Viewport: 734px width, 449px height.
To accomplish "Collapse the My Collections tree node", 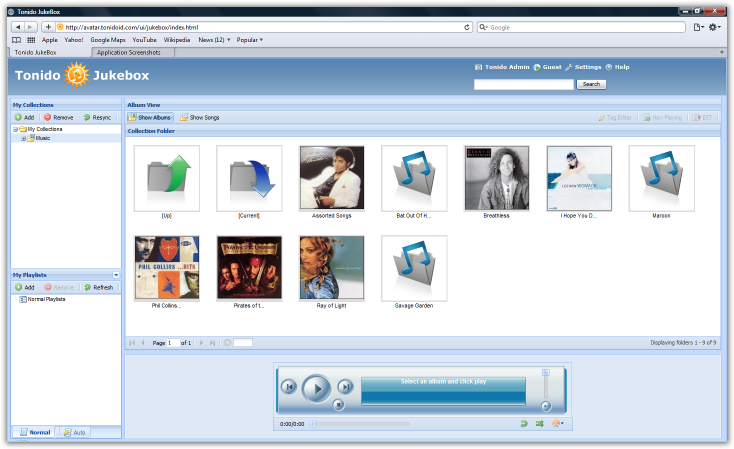I will click(15, 129).
